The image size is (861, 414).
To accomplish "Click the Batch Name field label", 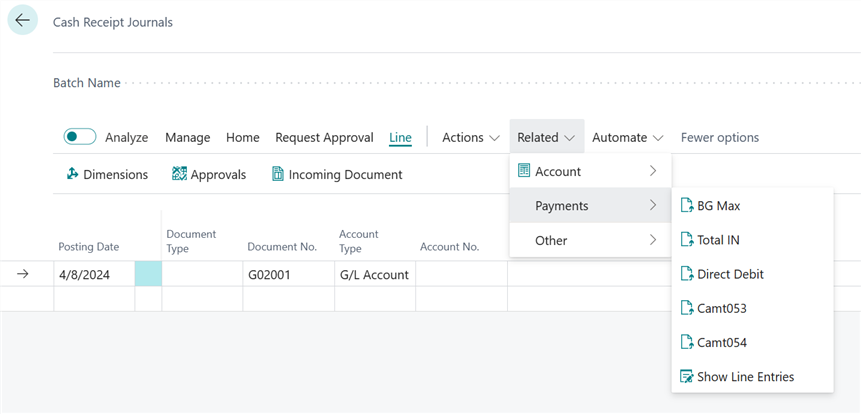I will [x=87, y=83].
